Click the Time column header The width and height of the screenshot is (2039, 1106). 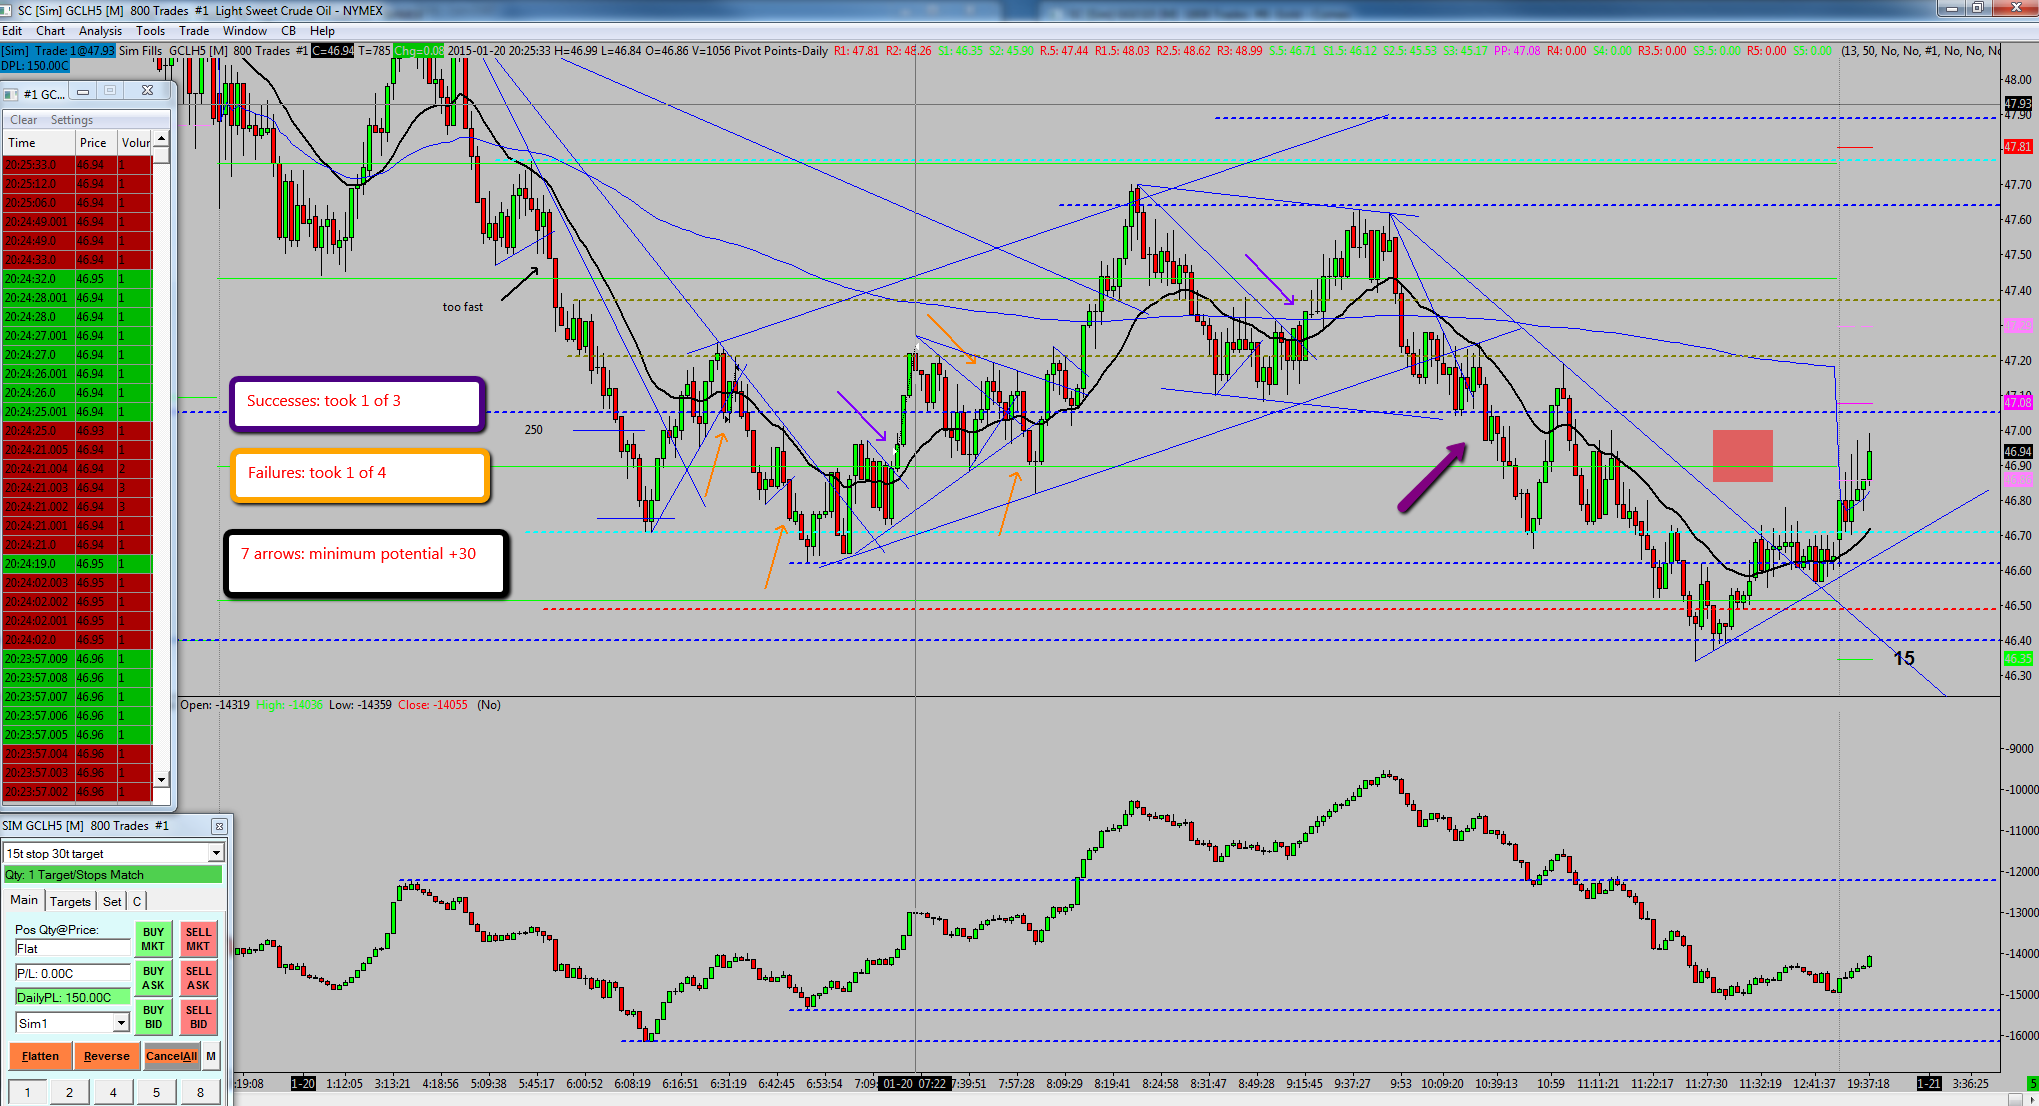coord(39,143)
